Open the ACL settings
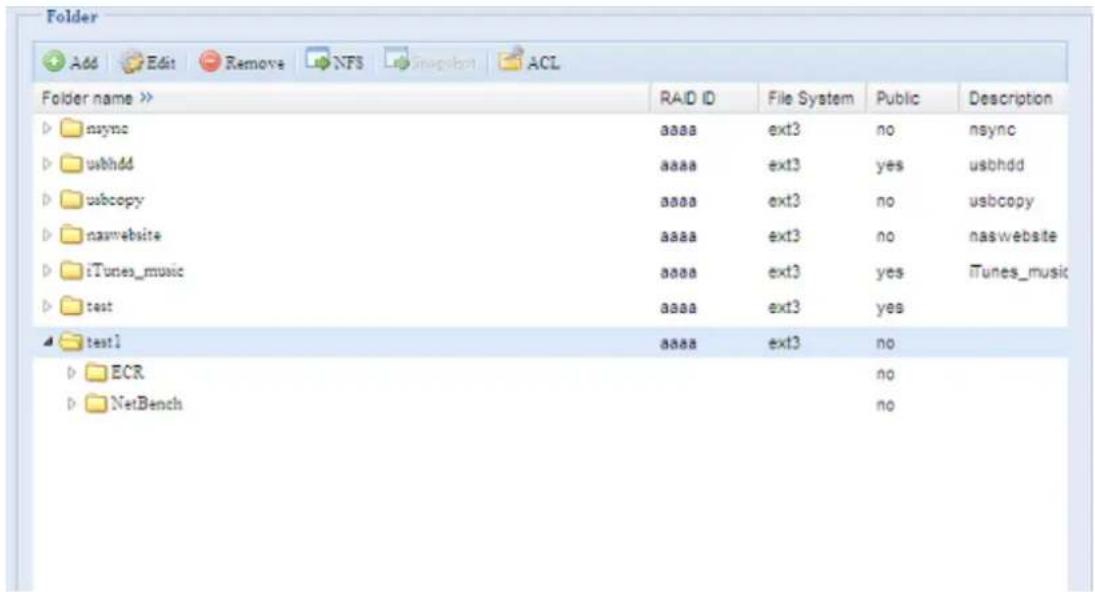 coord(529,61)
